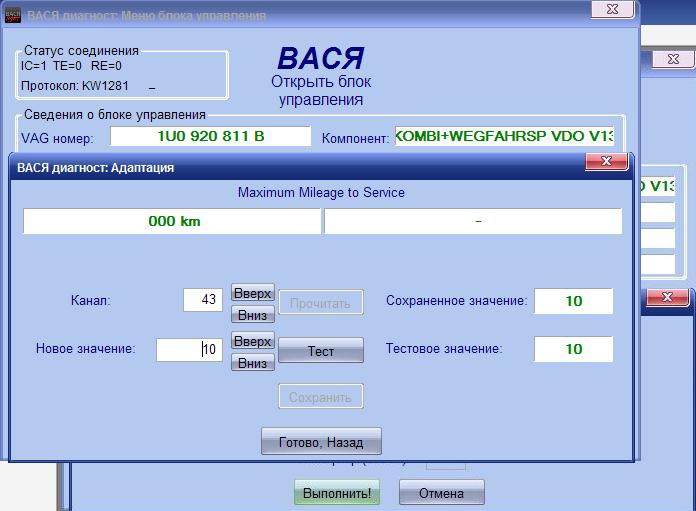Click the Выполнить! button in the background window

pyautogui.click(x=337, y=493)
